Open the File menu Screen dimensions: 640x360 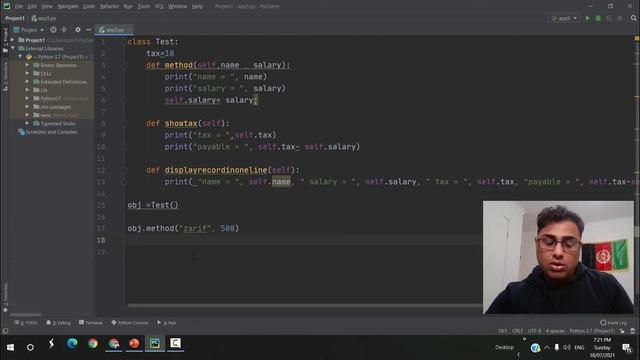(19, 6)
